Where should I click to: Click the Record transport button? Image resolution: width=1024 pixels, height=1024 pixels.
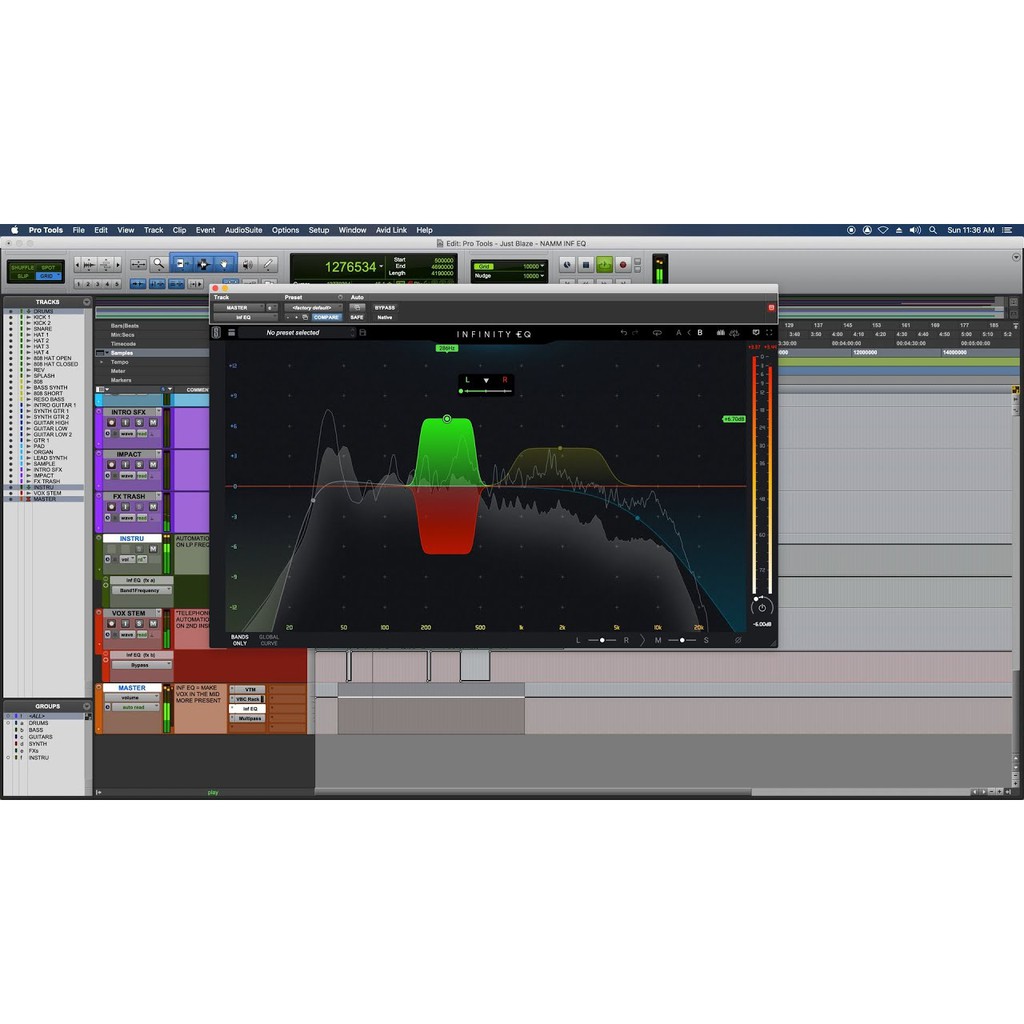[x=622, y=264]
